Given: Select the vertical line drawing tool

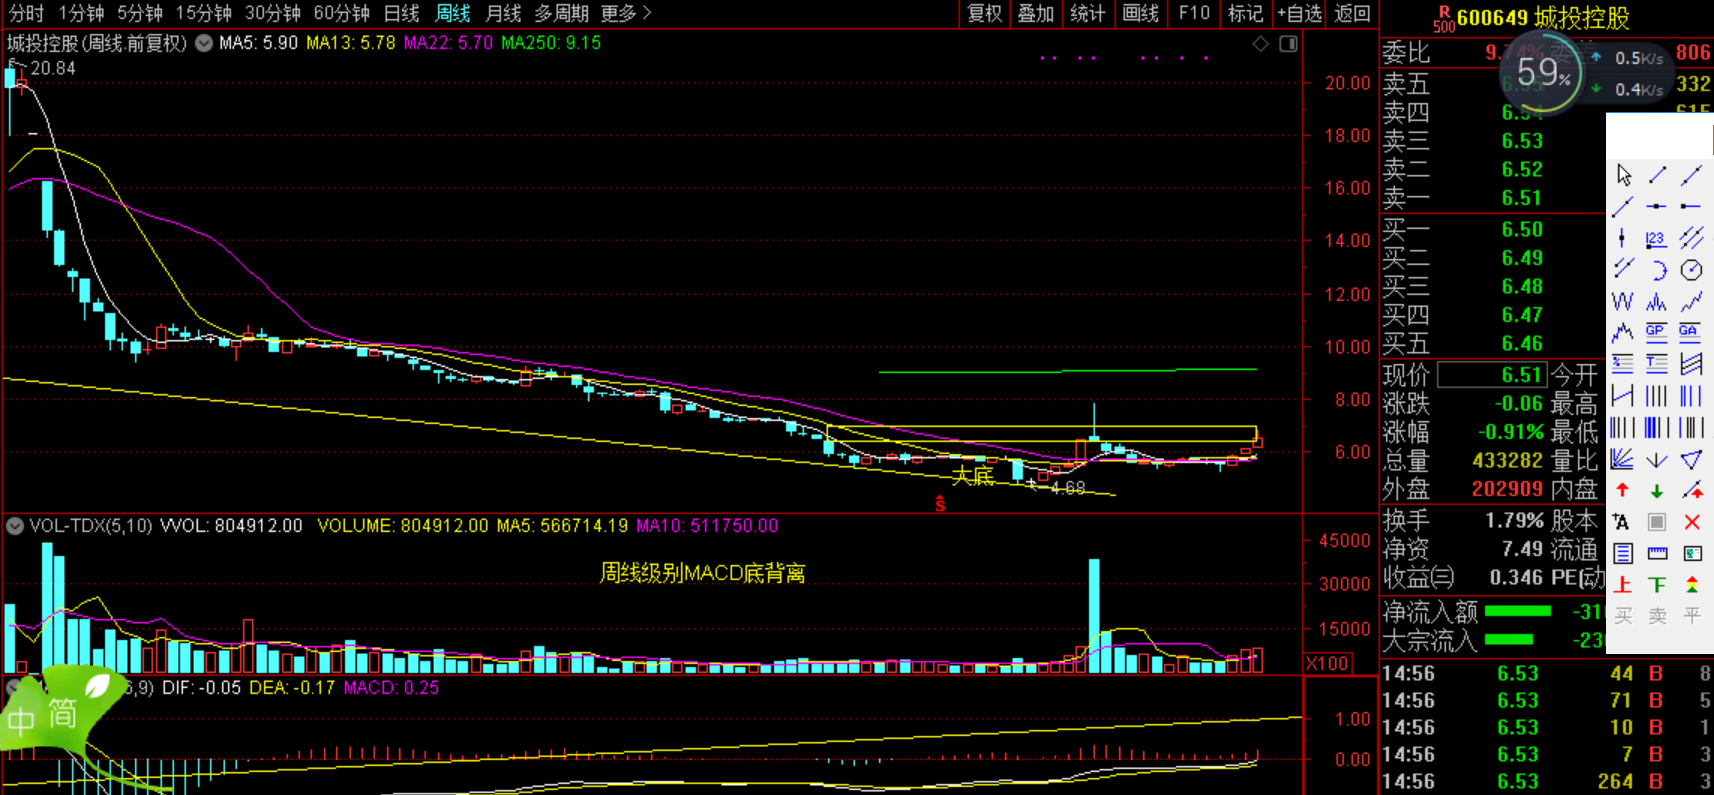Looking at the screenshot, I should coord(1623,238).
